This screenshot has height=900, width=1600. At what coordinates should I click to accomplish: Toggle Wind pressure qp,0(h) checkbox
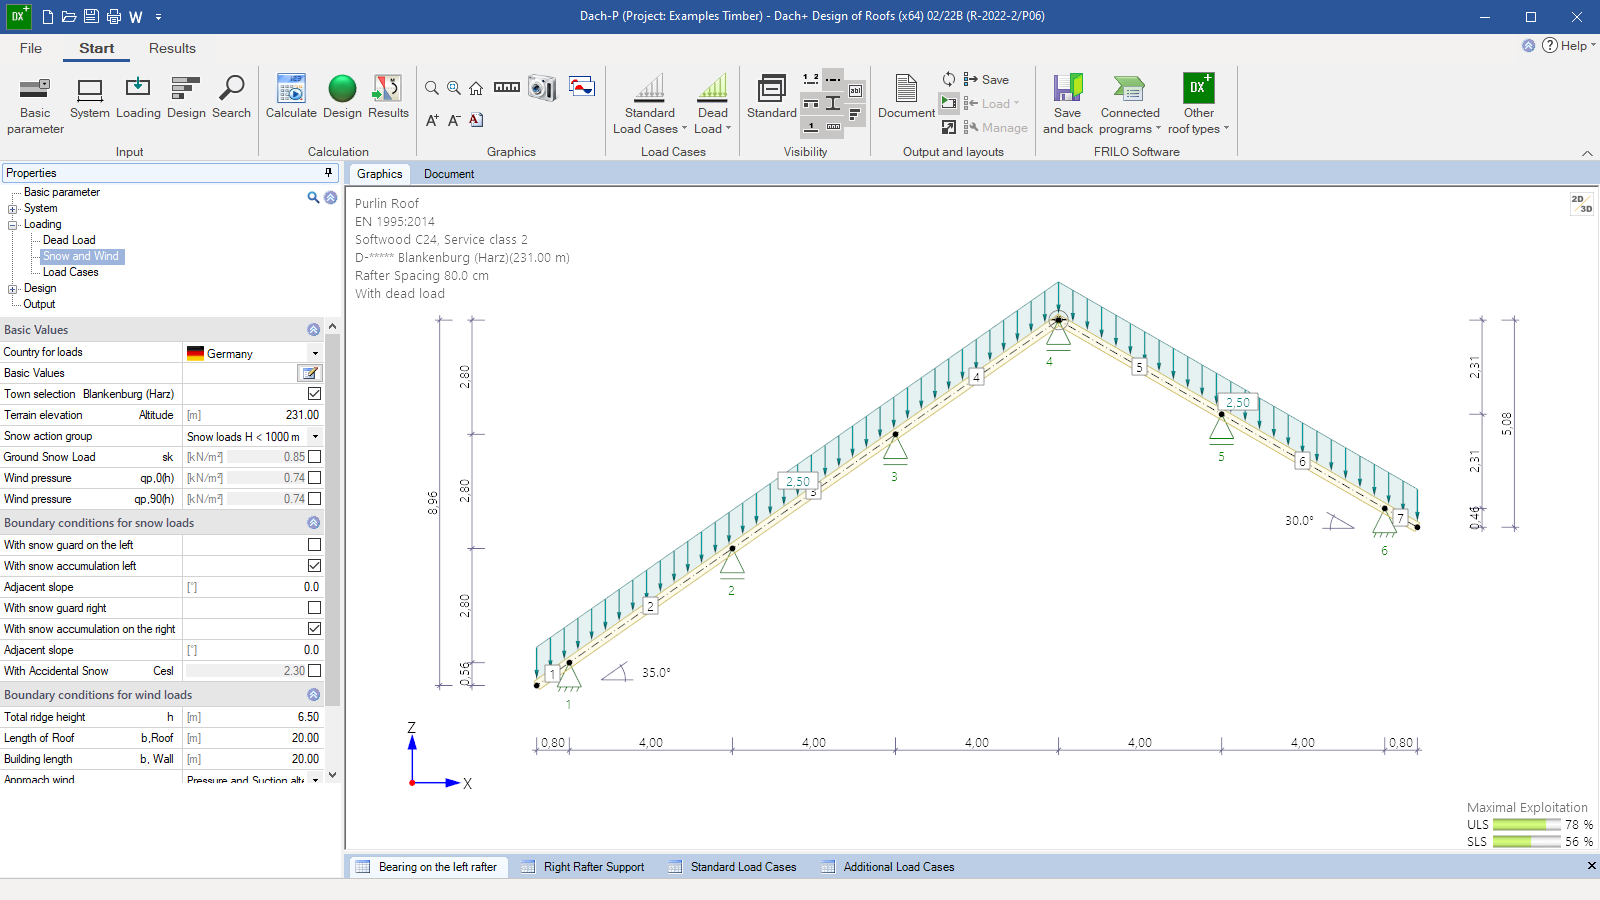[x=314, y=478]
